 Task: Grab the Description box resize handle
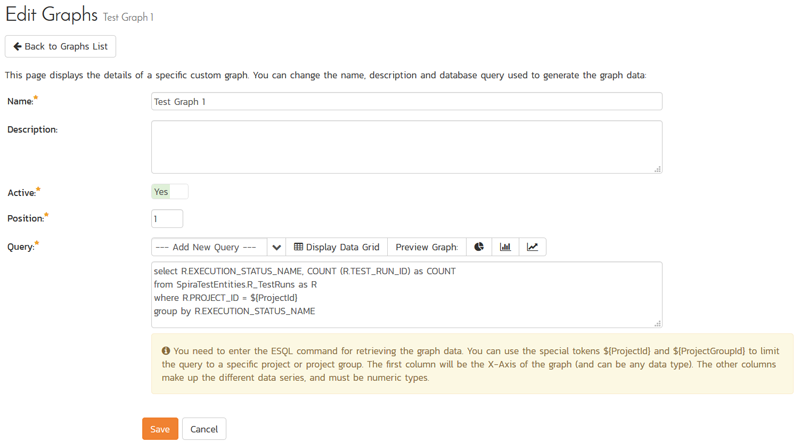pyautogui.click(x=657, y=169)
